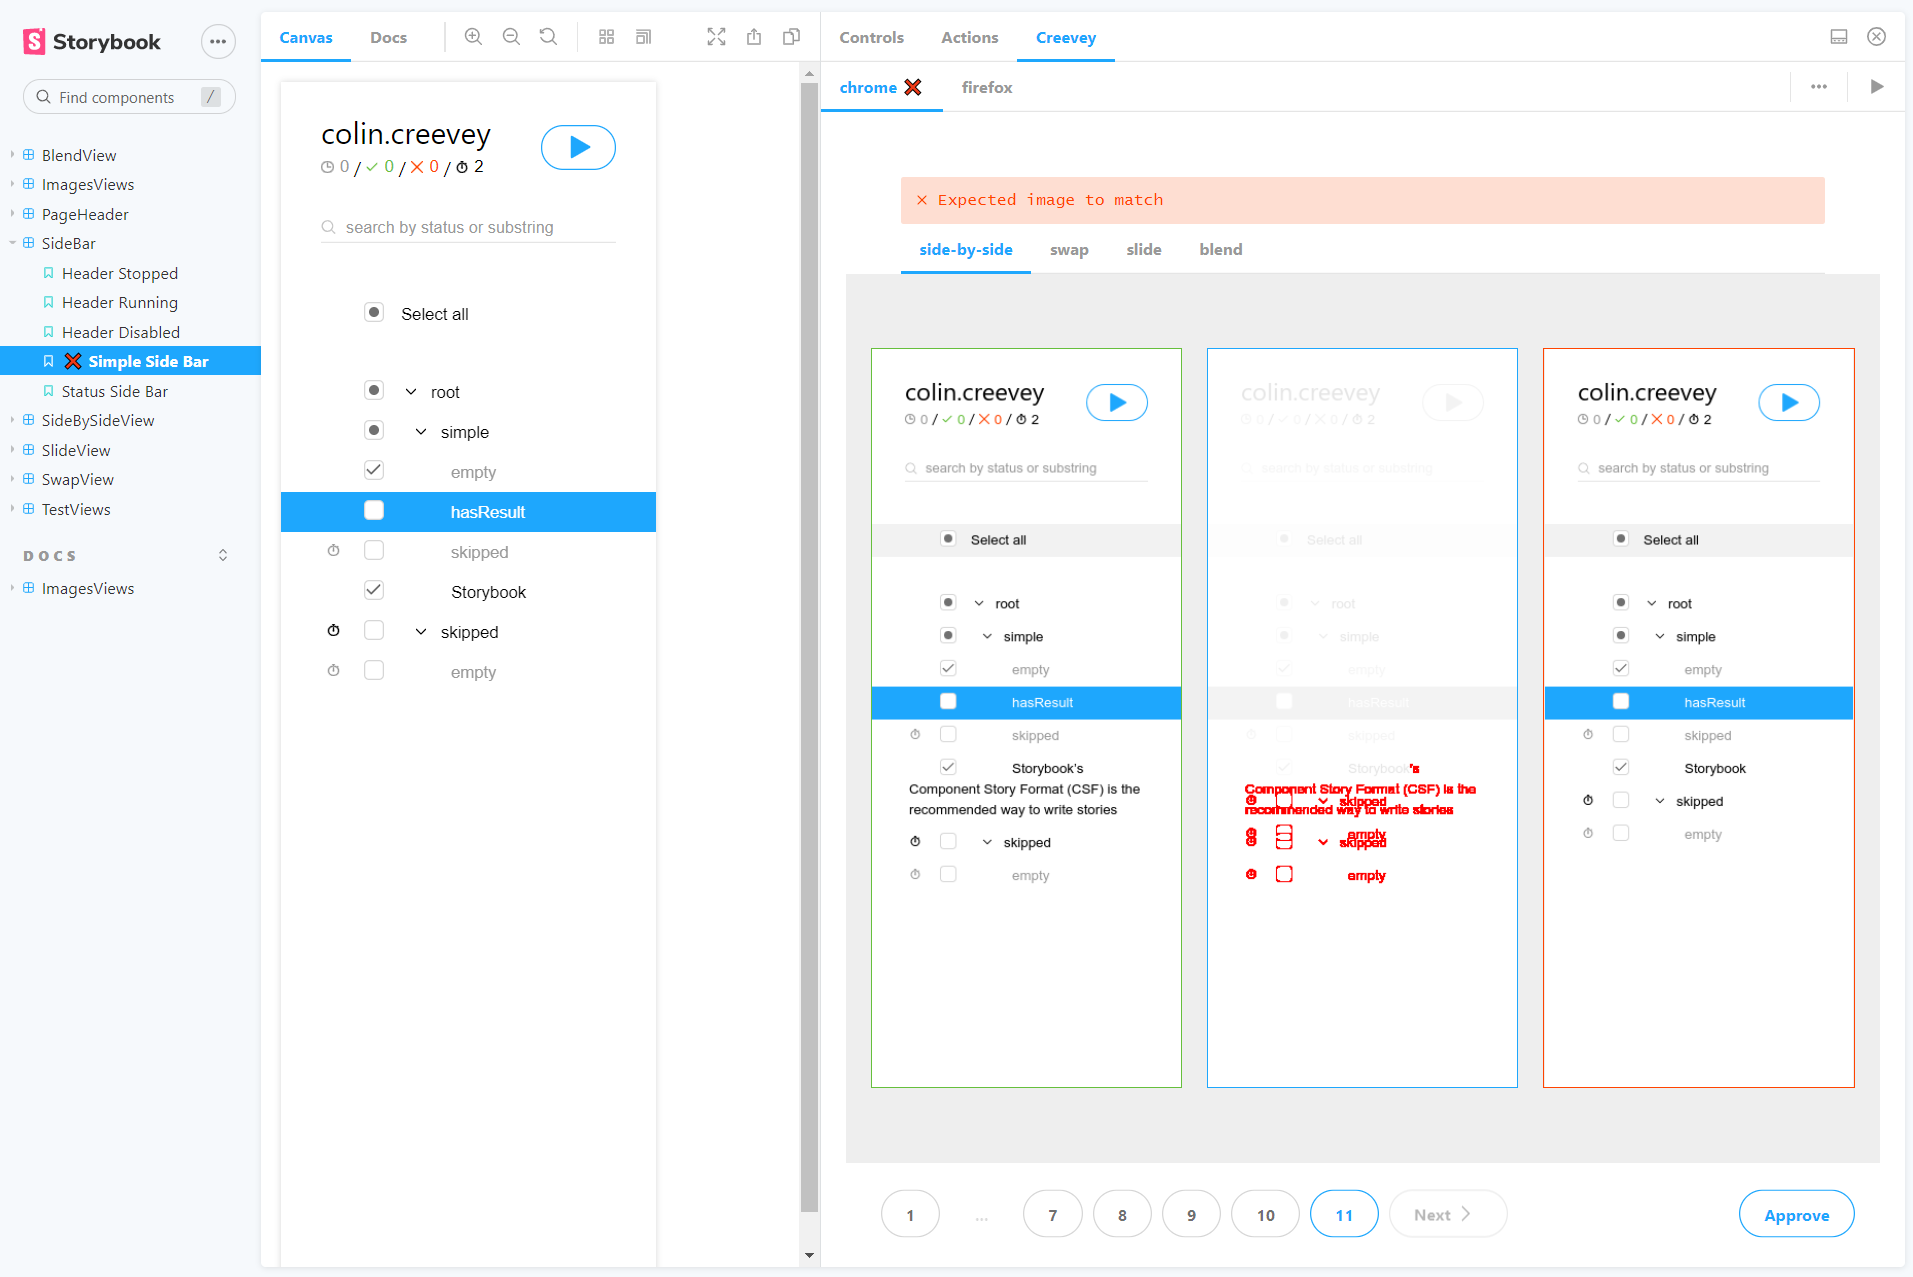Click the failed X icon of Simple Side Bar
This screenshot has width=1913, height=1277.
pyautogui.click(x=73, y=361)
